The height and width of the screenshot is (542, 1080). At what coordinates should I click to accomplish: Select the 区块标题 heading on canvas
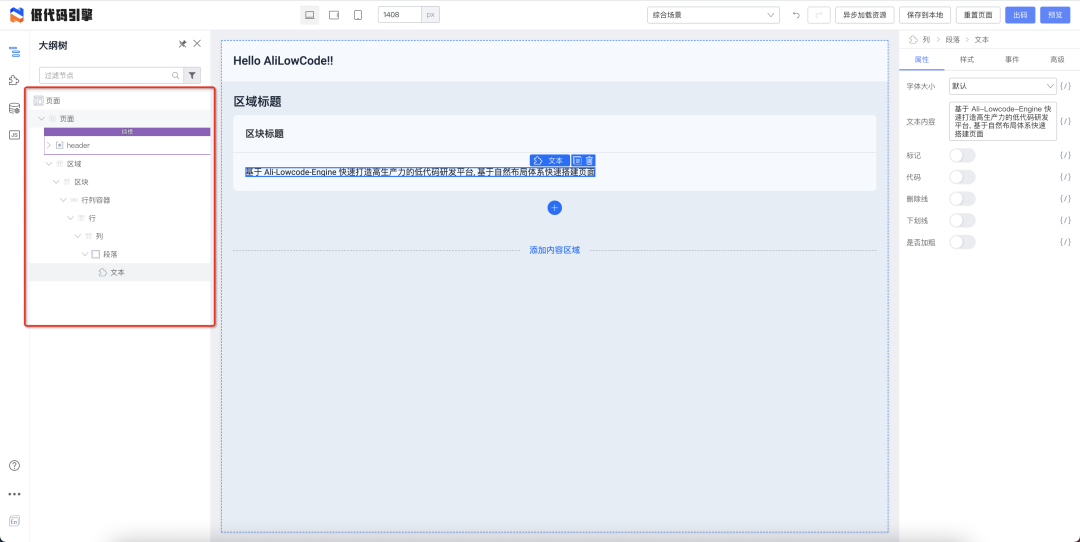pyautogui.click(x=265, y=134)
